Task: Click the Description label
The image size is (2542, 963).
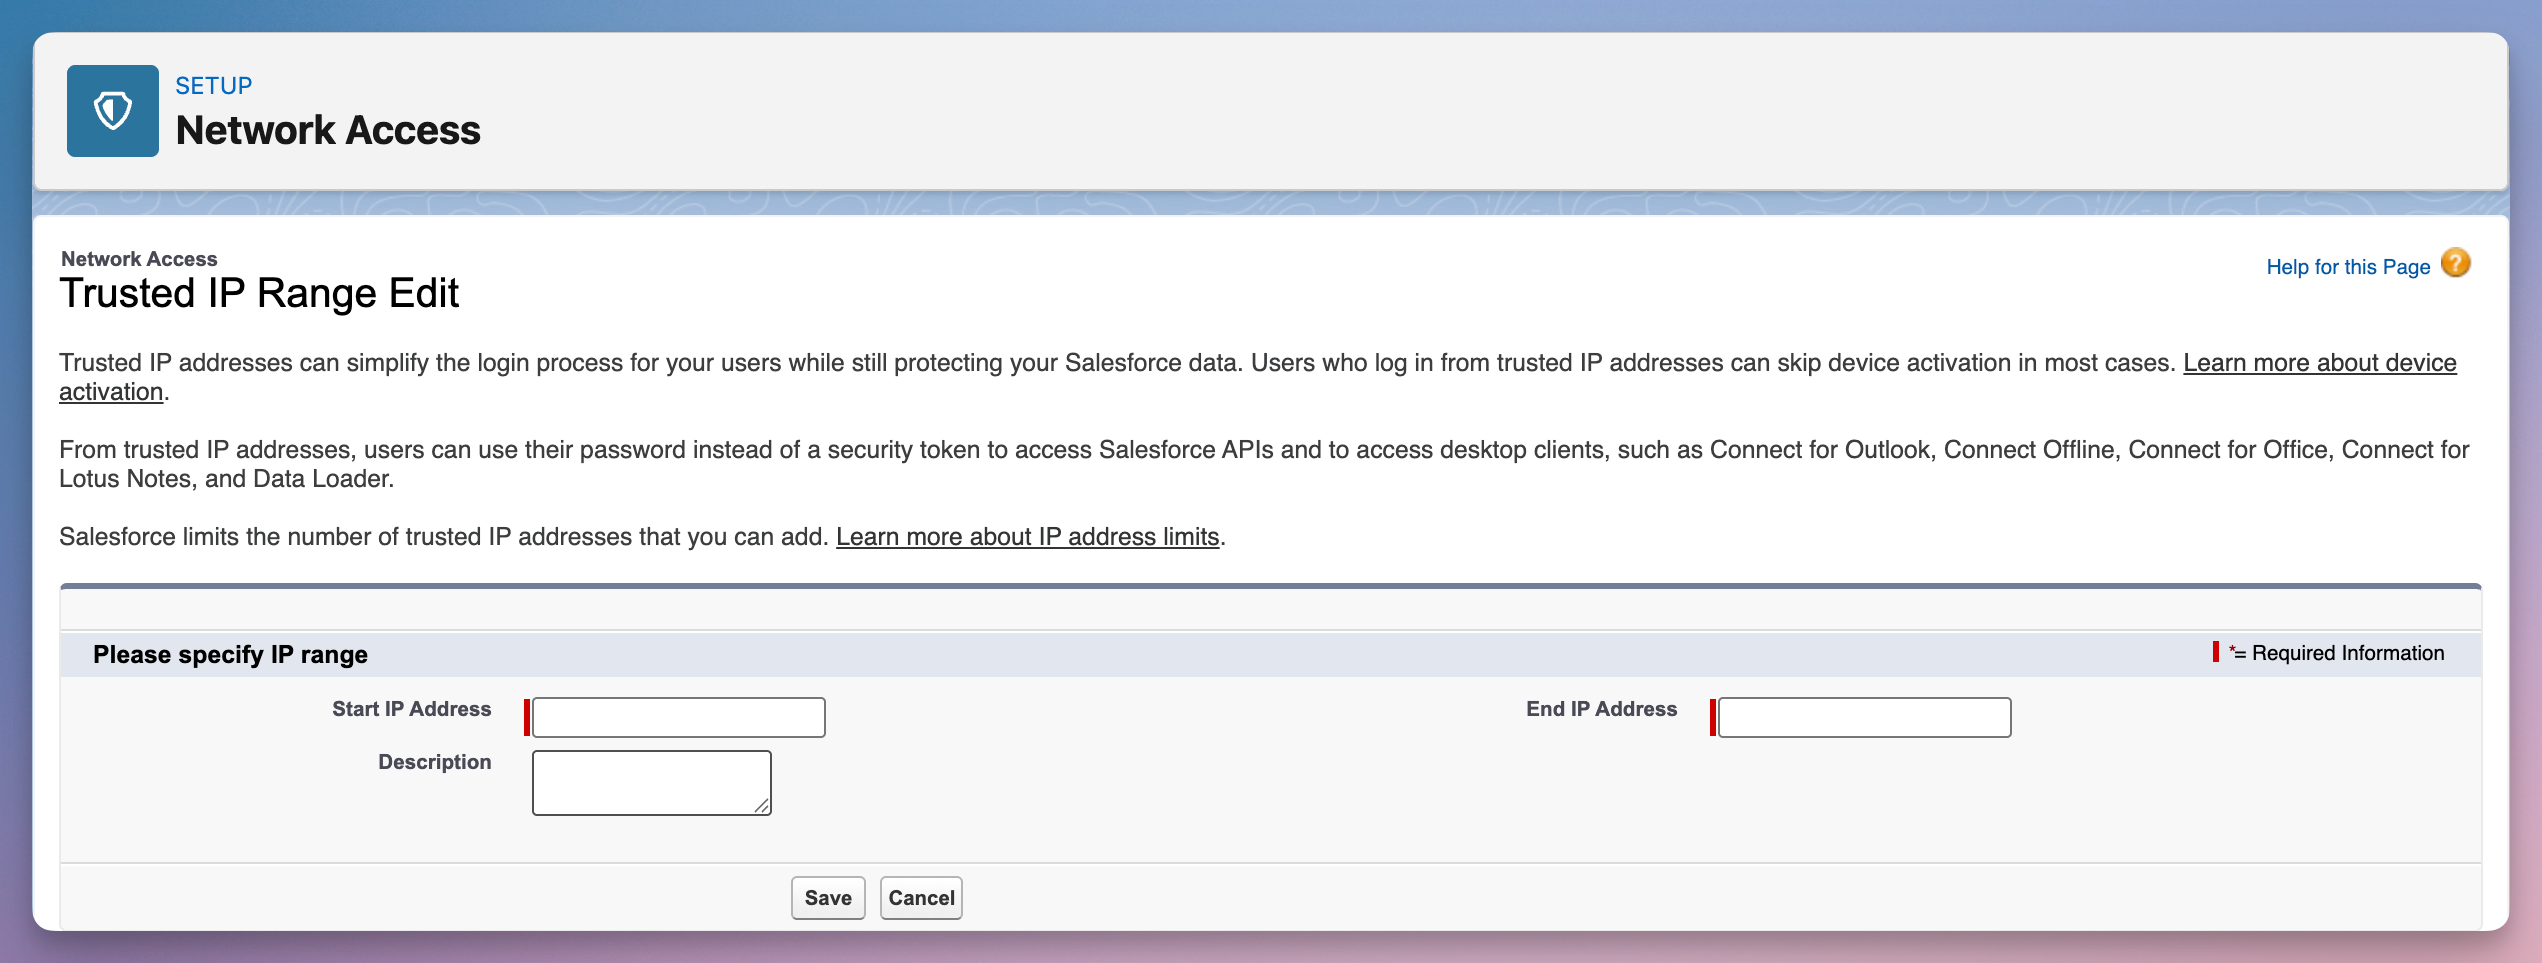Action: pos(434,762)
